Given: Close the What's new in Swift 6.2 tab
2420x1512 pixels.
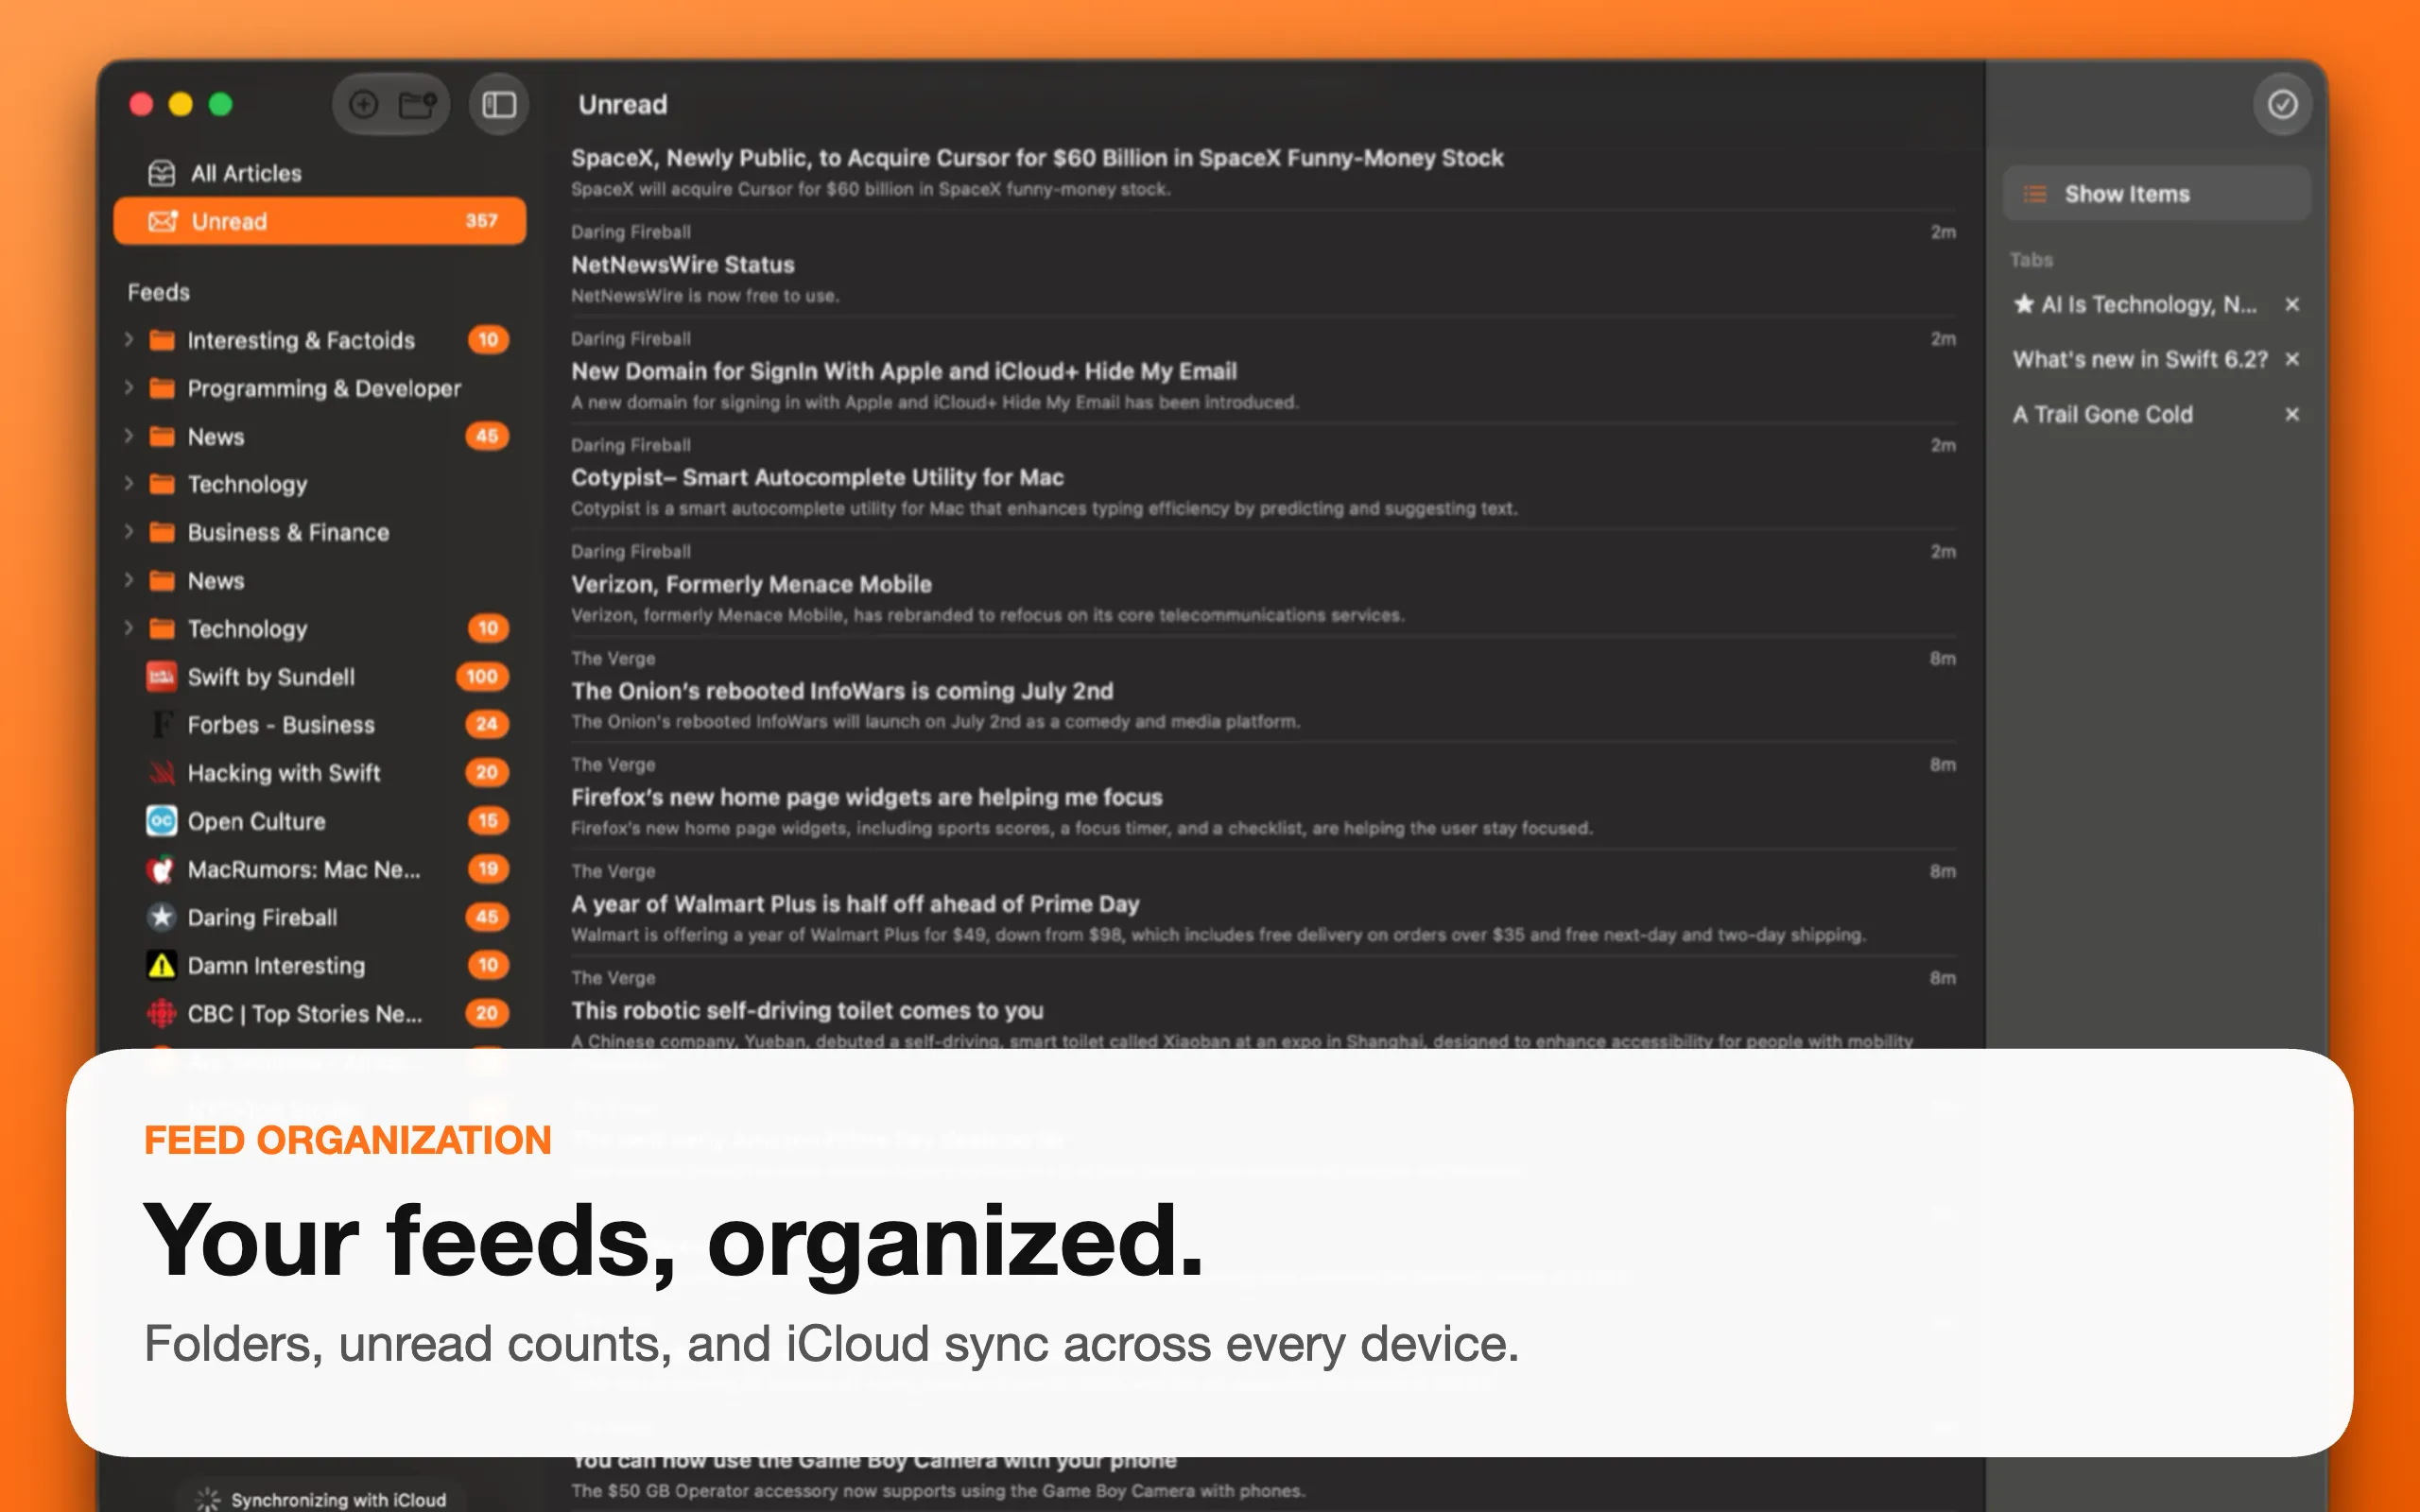Looking at the screenshot, I should click(2292, 359).
